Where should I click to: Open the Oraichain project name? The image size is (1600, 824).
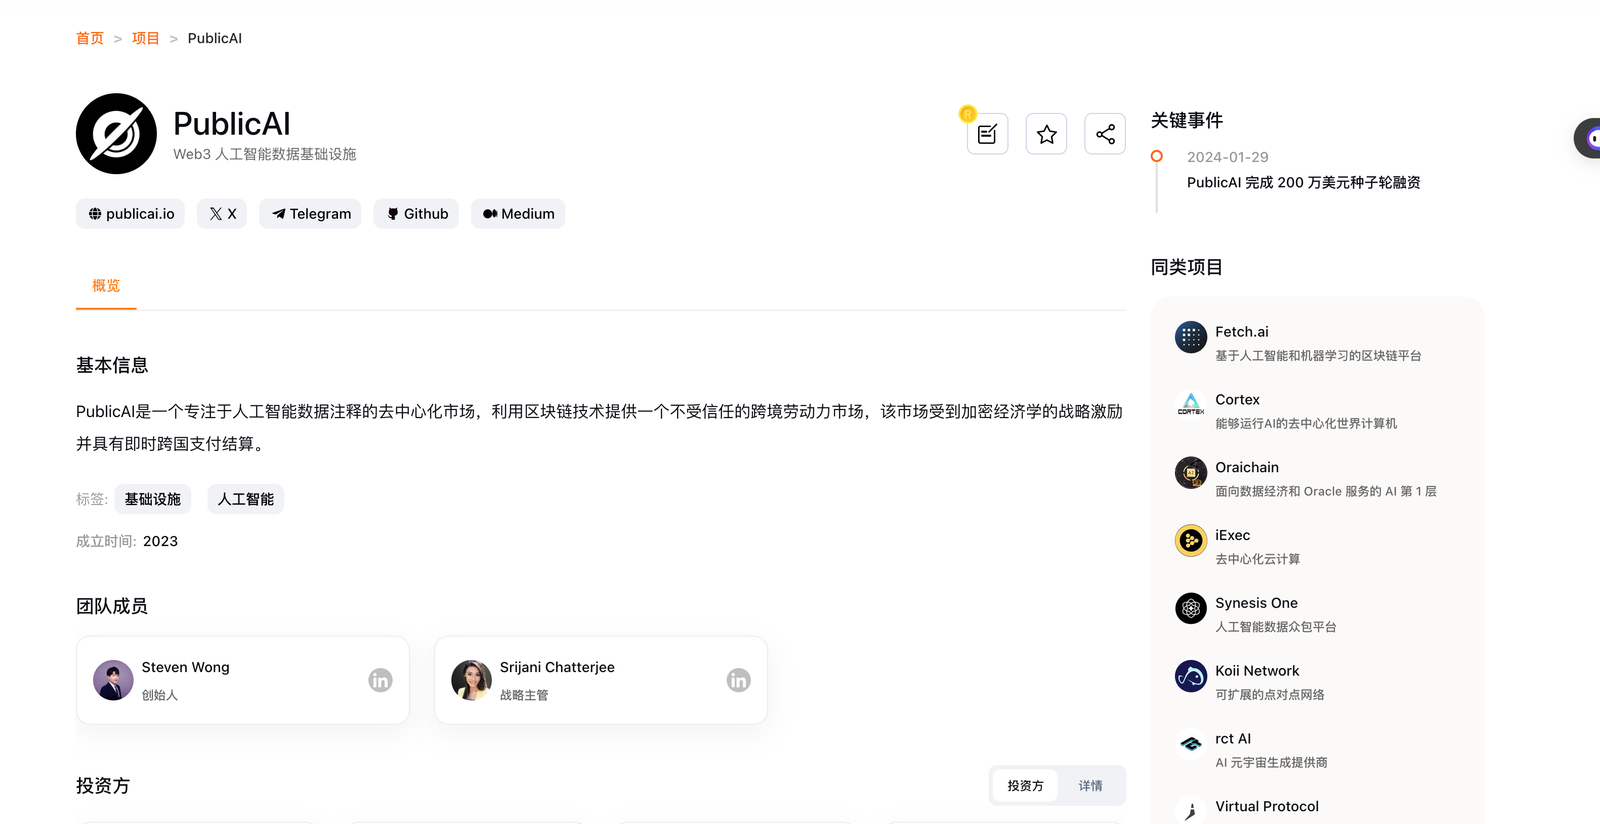(x=1247, y=467)
